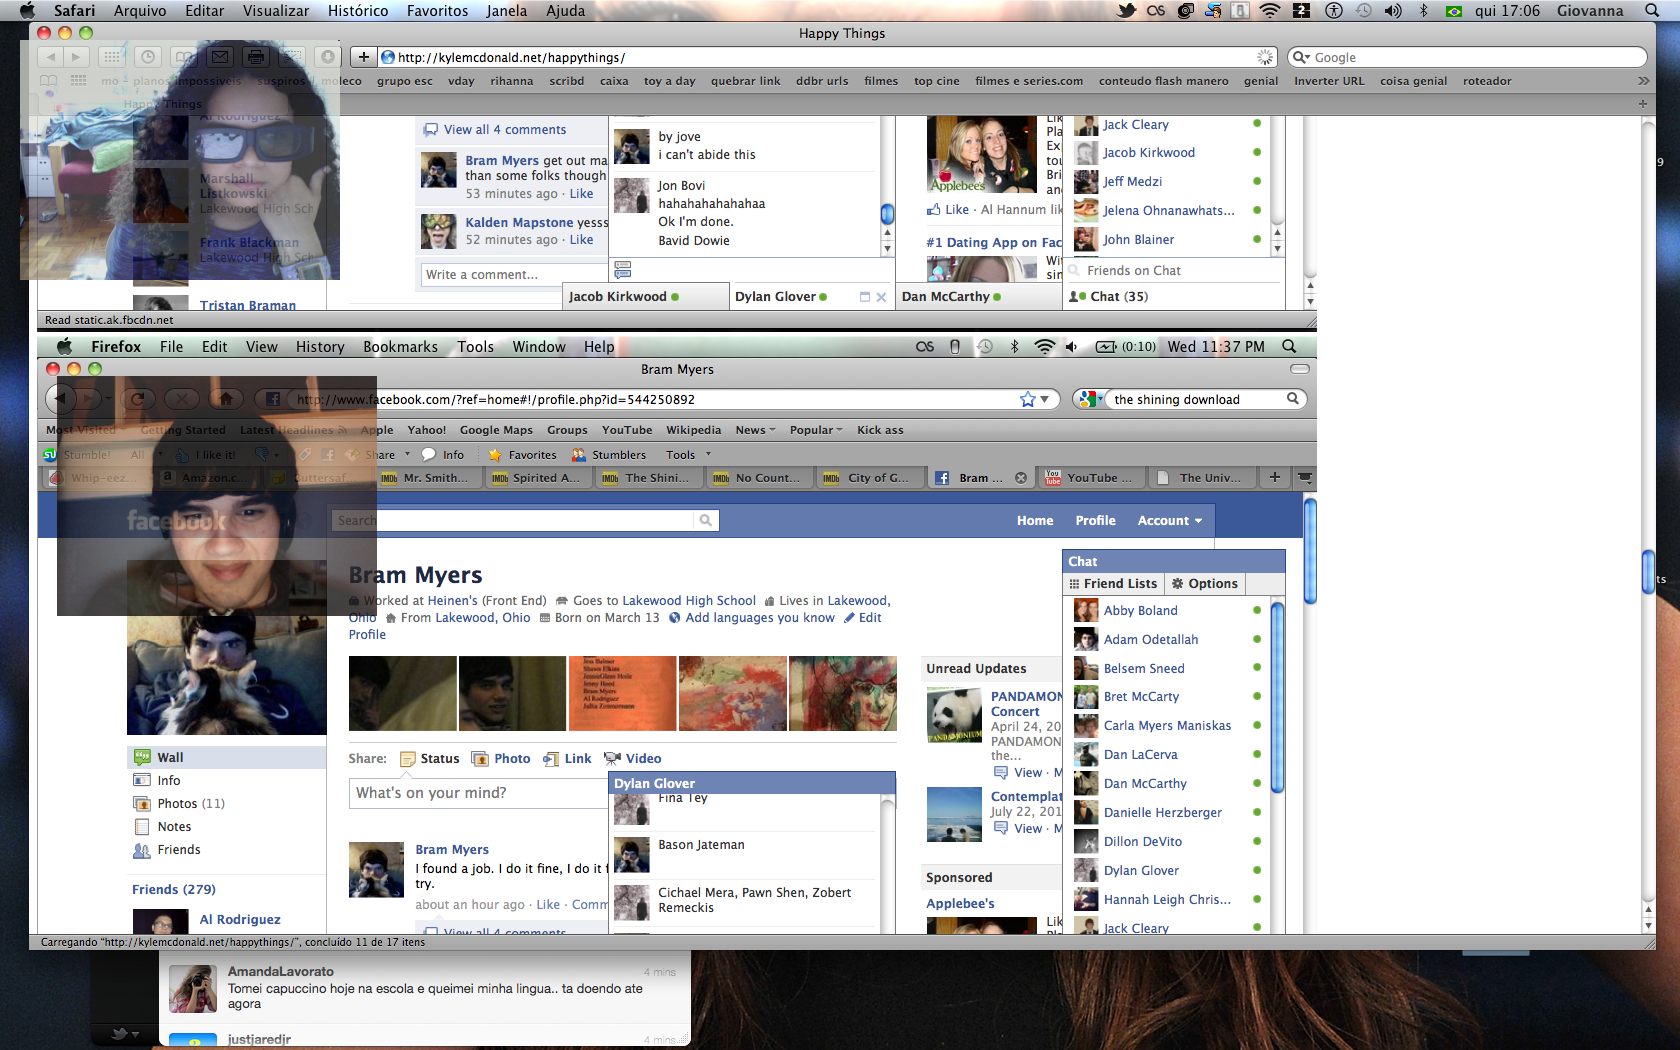Viewport: 1680px width, 1050px height.
Task: Open the 'Friends (279)' link
Action: click(174, 889)
